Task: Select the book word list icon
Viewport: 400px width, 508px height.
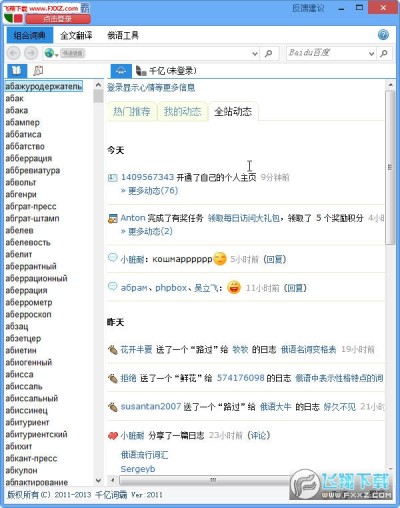Action: pos(17,70)
